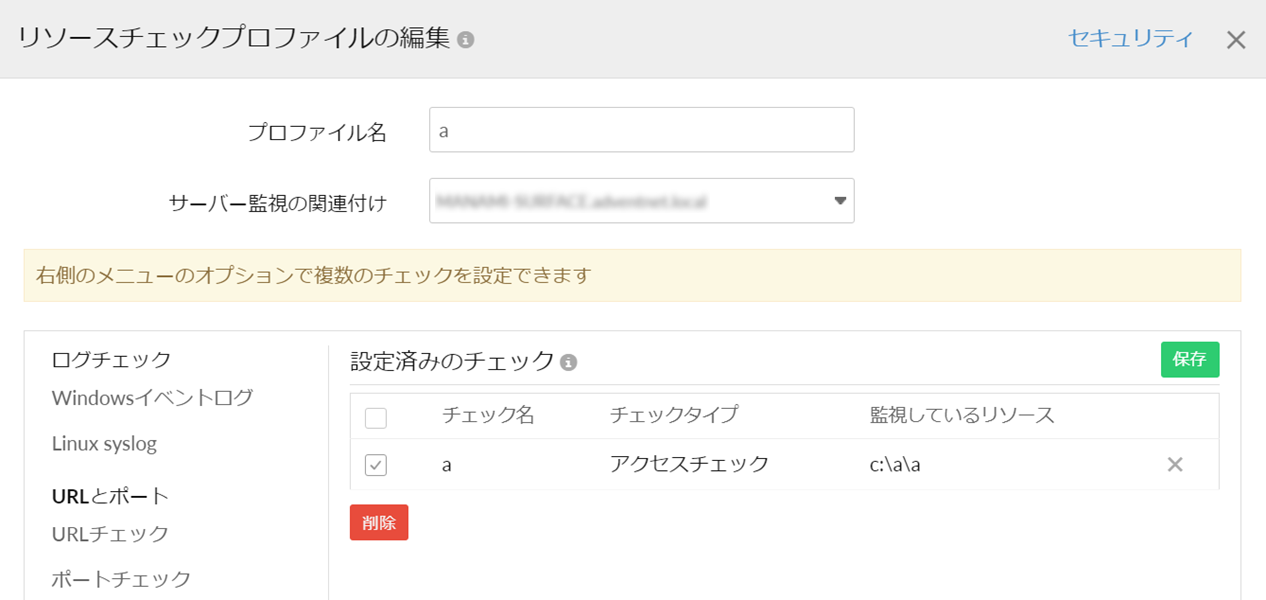Uncheck the checkbox for check "a"

(x=376, y=465)
